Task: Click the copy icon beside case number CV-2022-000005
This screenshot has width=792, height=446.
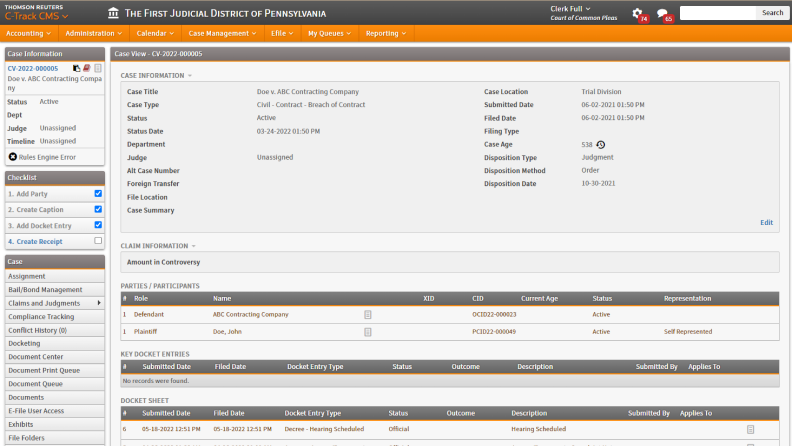Action: (x=77, y=68)
